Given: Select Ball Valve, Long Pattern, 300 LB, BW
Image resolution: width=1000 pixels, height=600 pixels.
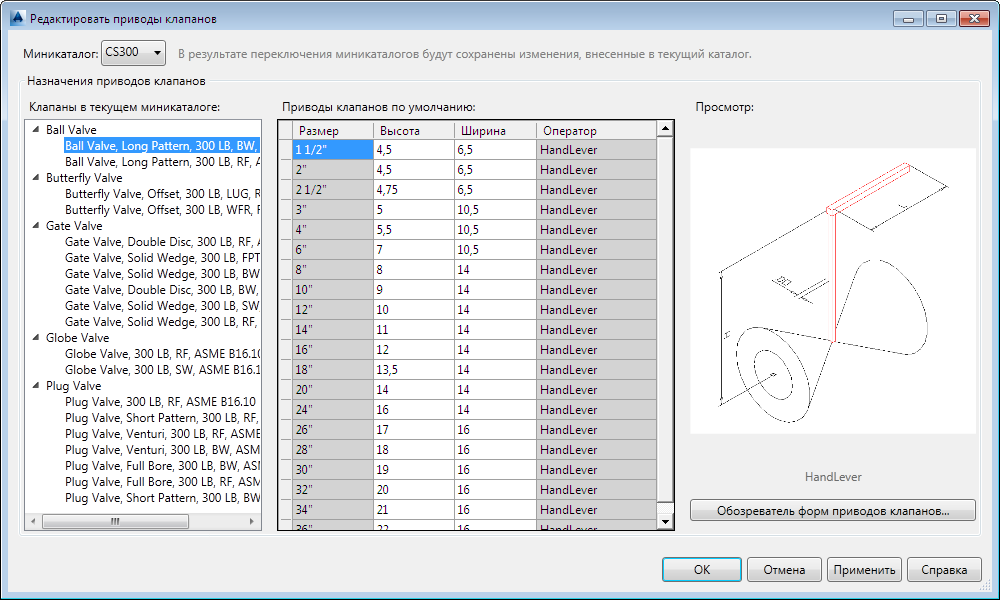Looking at the screenshot, I should tap(162, 146).
